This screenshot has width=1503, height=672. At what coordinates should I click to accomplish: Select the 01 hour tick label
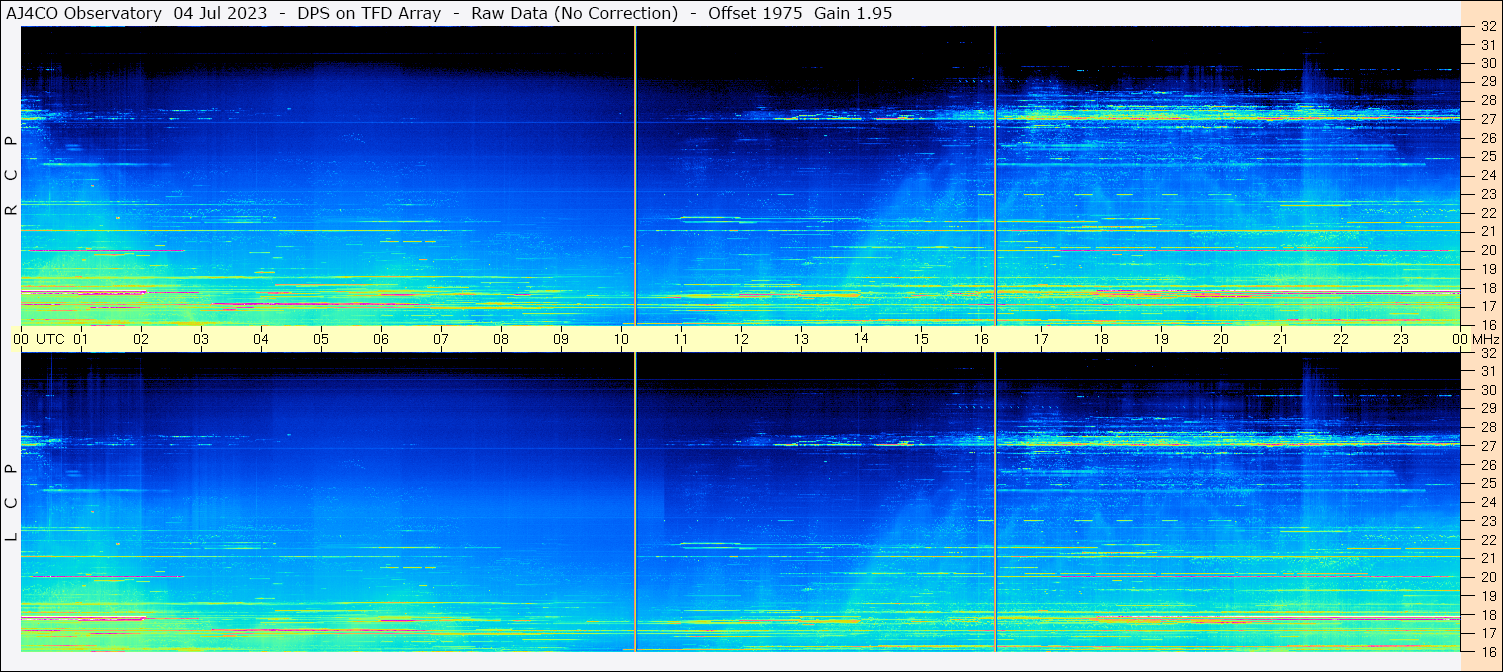pos(81,339)
